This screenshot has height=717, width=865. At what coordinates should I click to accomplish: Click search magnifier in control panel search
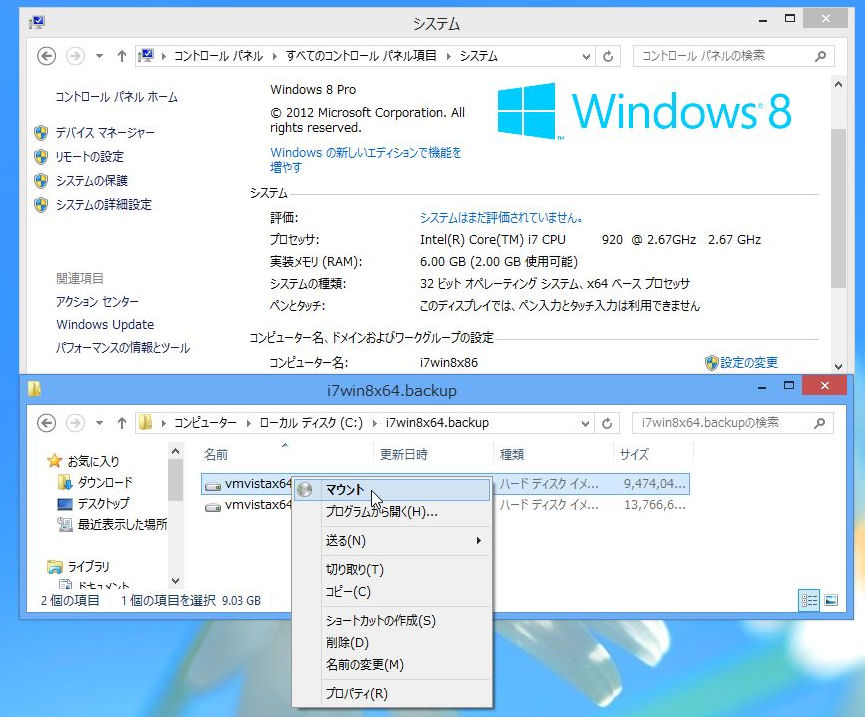coord(820,56)
